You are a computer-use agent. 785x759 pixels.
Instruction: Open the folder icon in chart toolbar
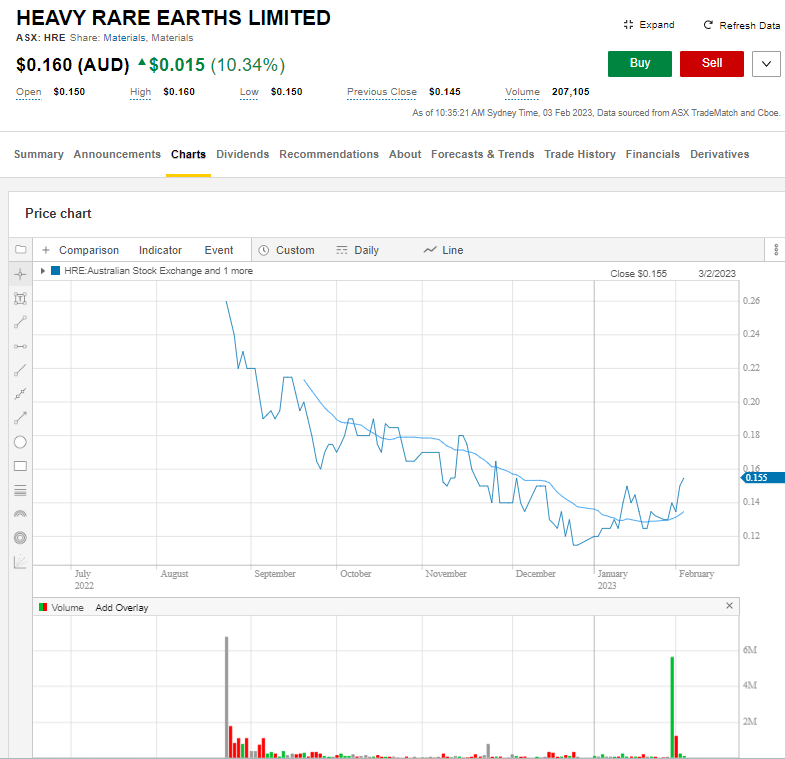[x=21, y=249]
